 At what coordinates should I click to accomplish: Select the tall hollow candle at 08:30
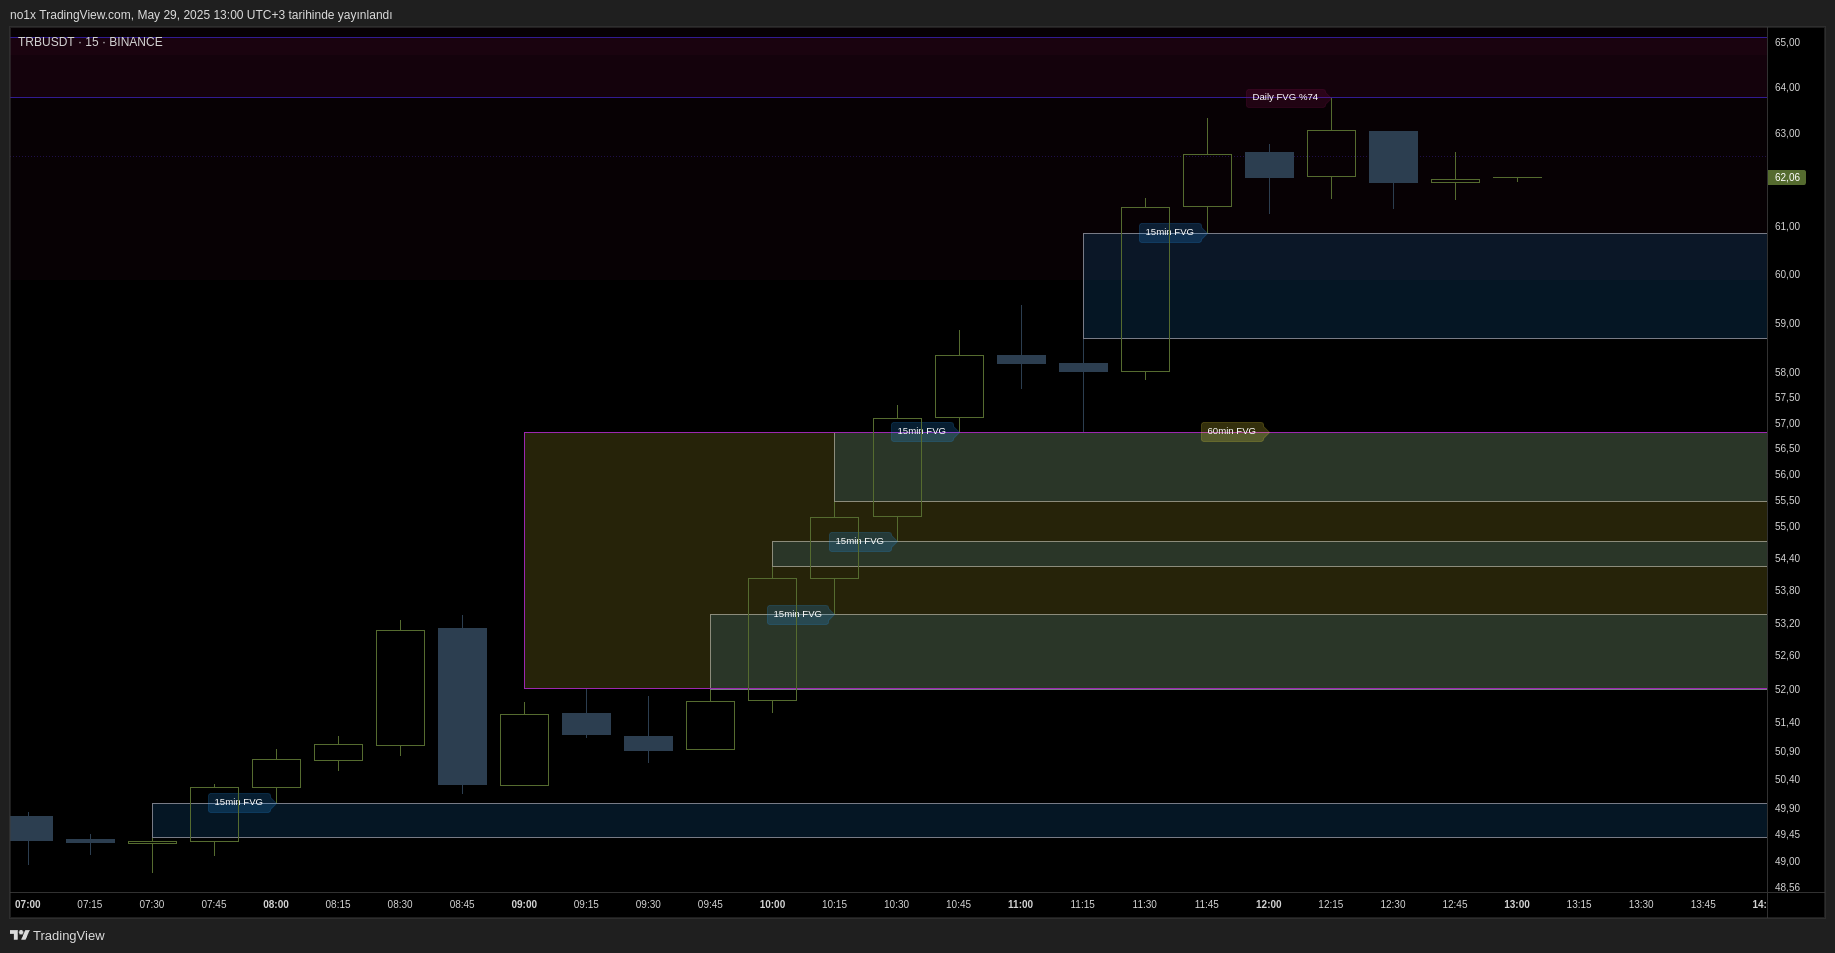pos(400,688)
